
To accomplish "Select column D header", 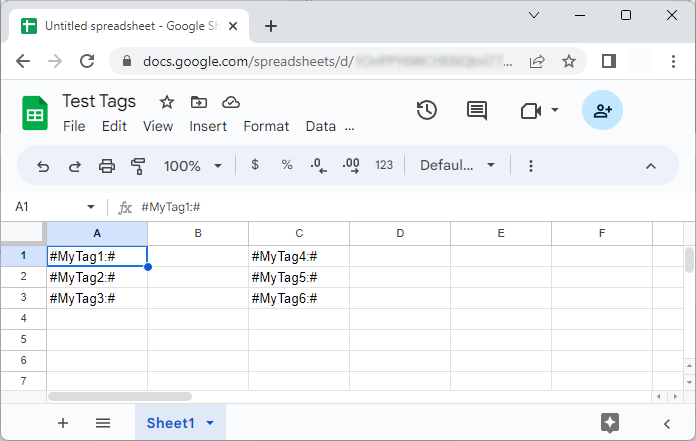I will (400, 233).
